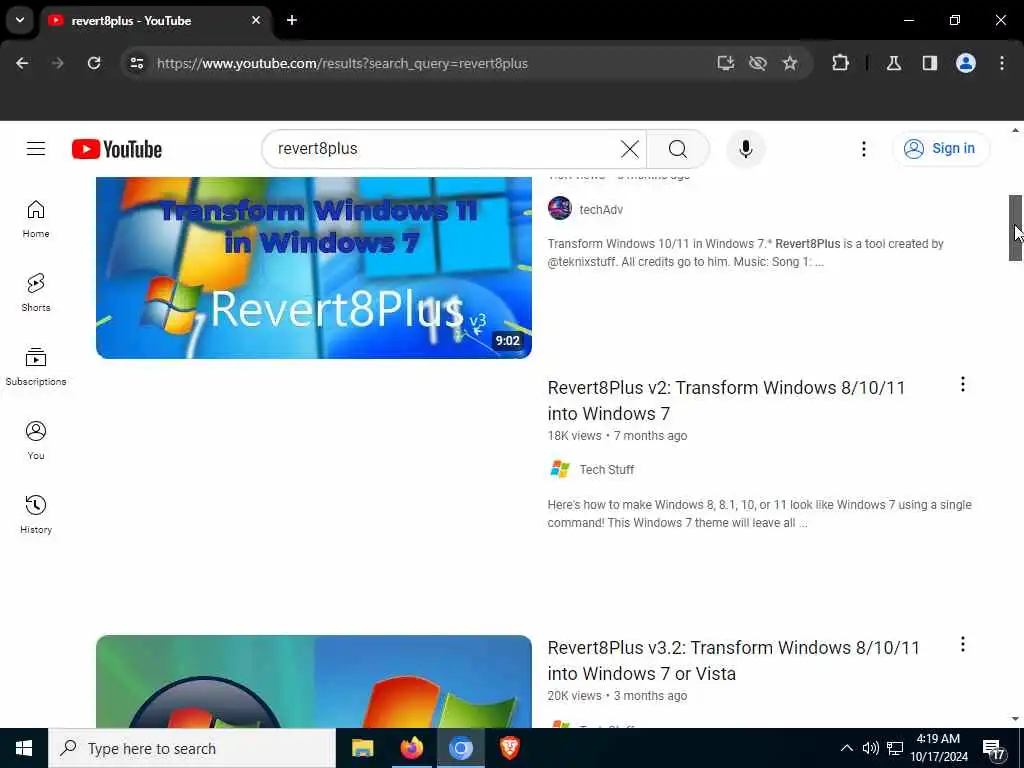Open Brave browser from taskbar
The width and height of the screenshot is (1024, 768).
tap(509, 748)
